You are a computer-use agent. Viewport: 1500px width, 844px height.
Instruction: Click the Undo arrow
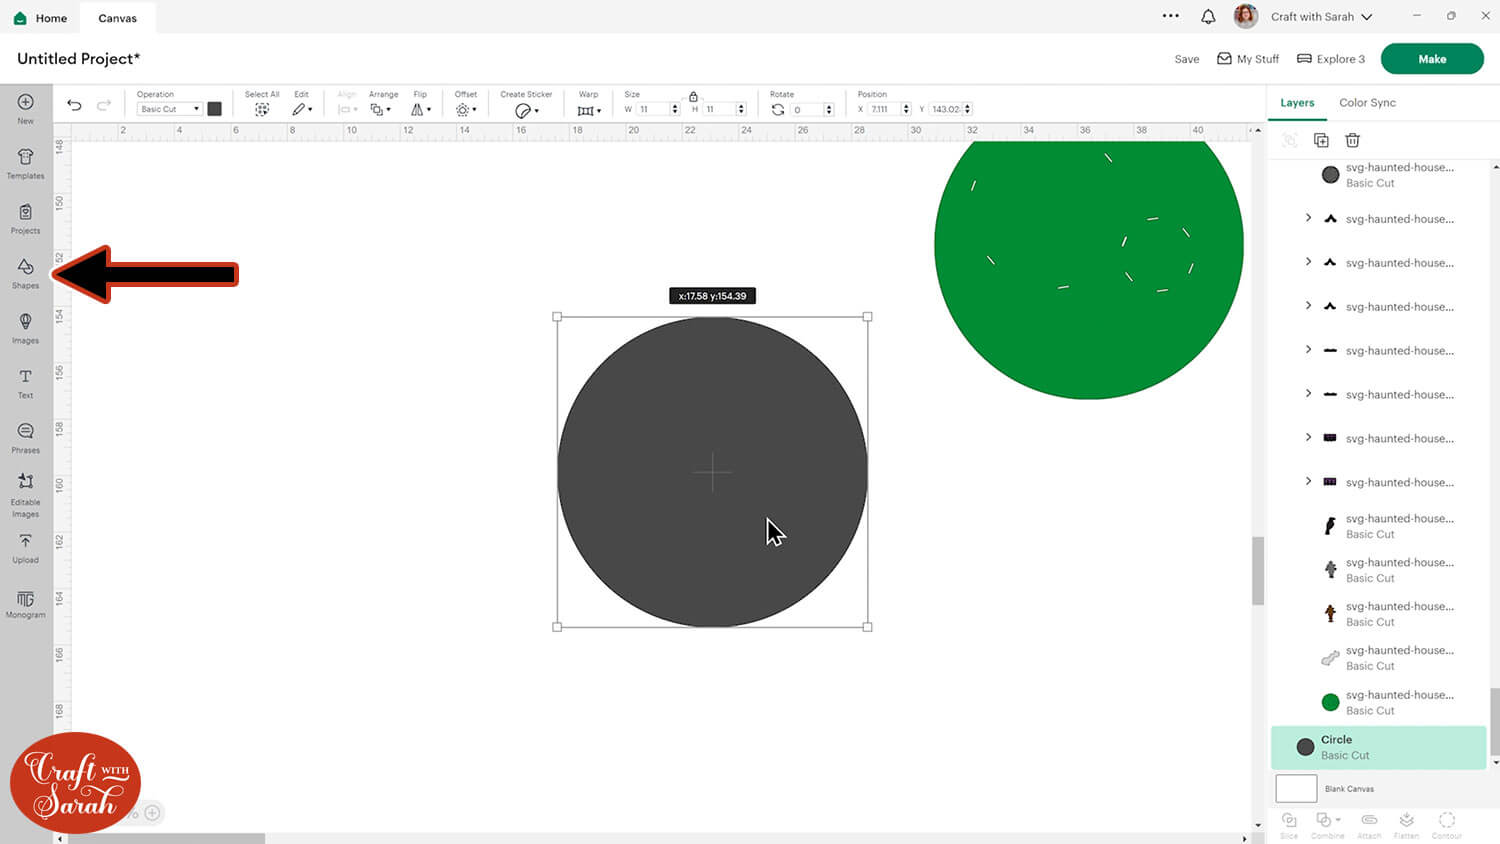(74, 106)
